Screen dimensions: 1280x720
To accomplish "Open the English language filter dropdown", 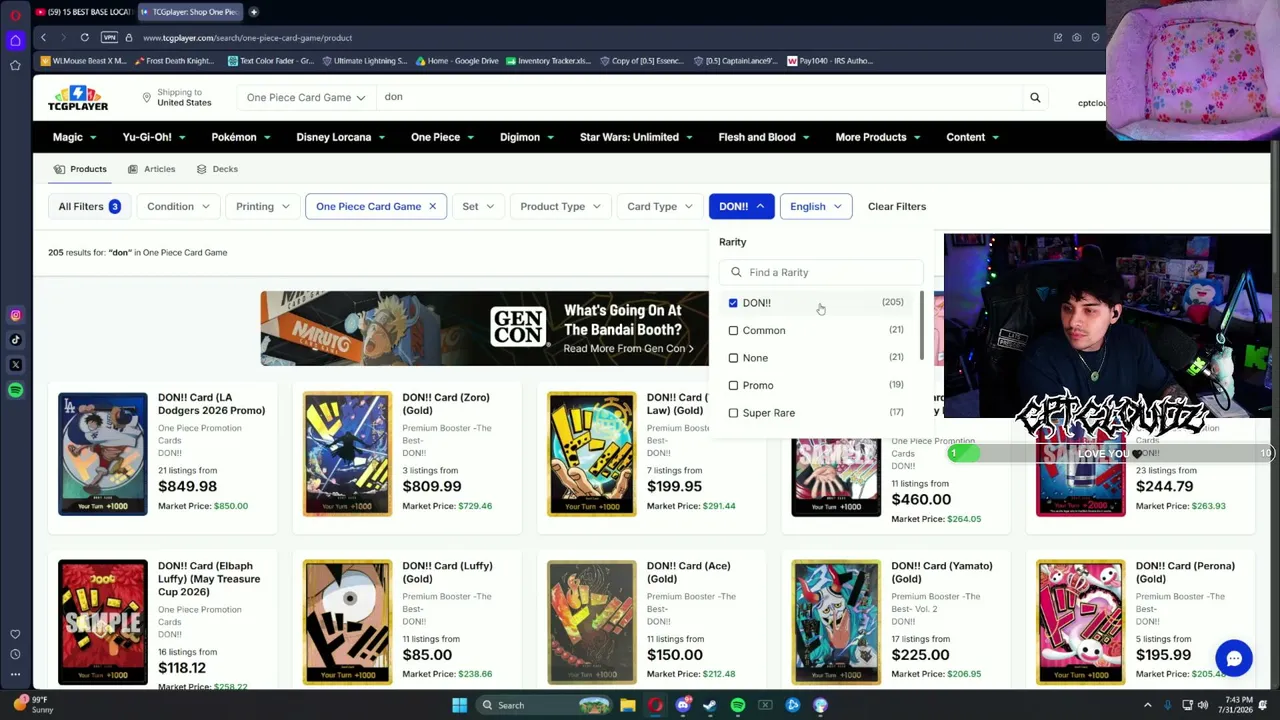I will point(816,207).
